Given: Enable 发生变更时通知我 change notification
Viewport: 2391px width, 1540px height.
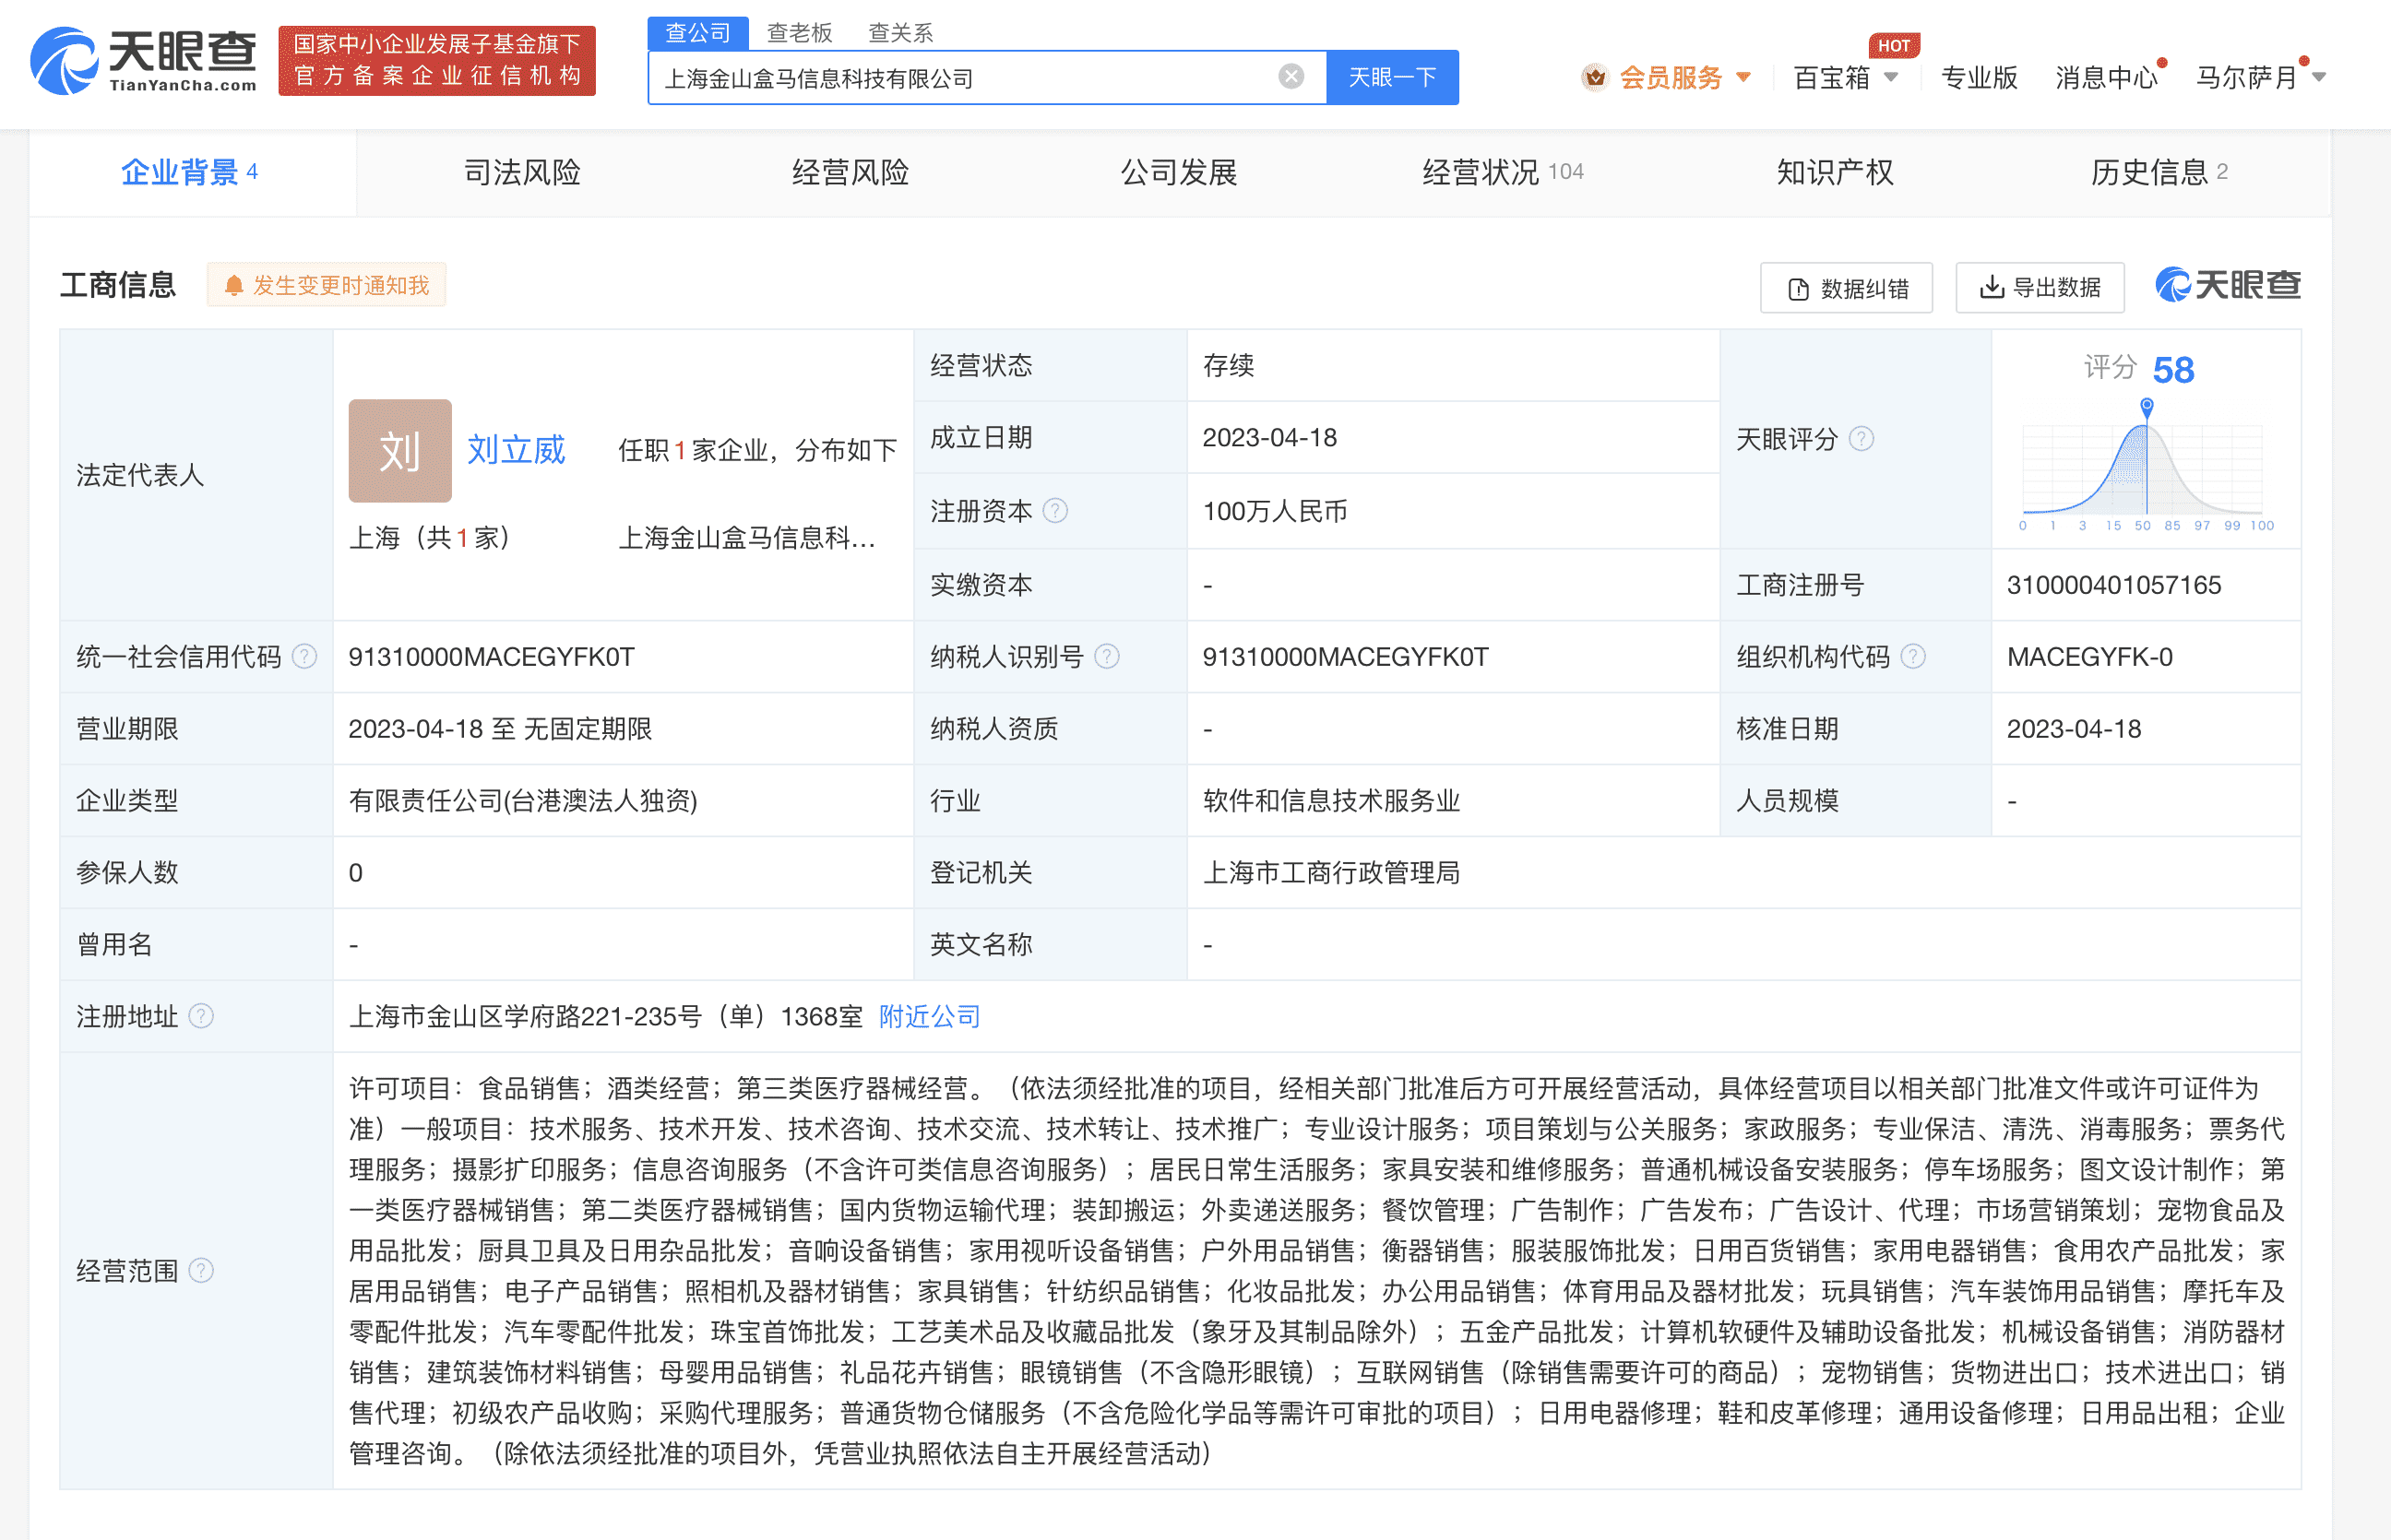Looking at the screenshot, I should 327,284.
